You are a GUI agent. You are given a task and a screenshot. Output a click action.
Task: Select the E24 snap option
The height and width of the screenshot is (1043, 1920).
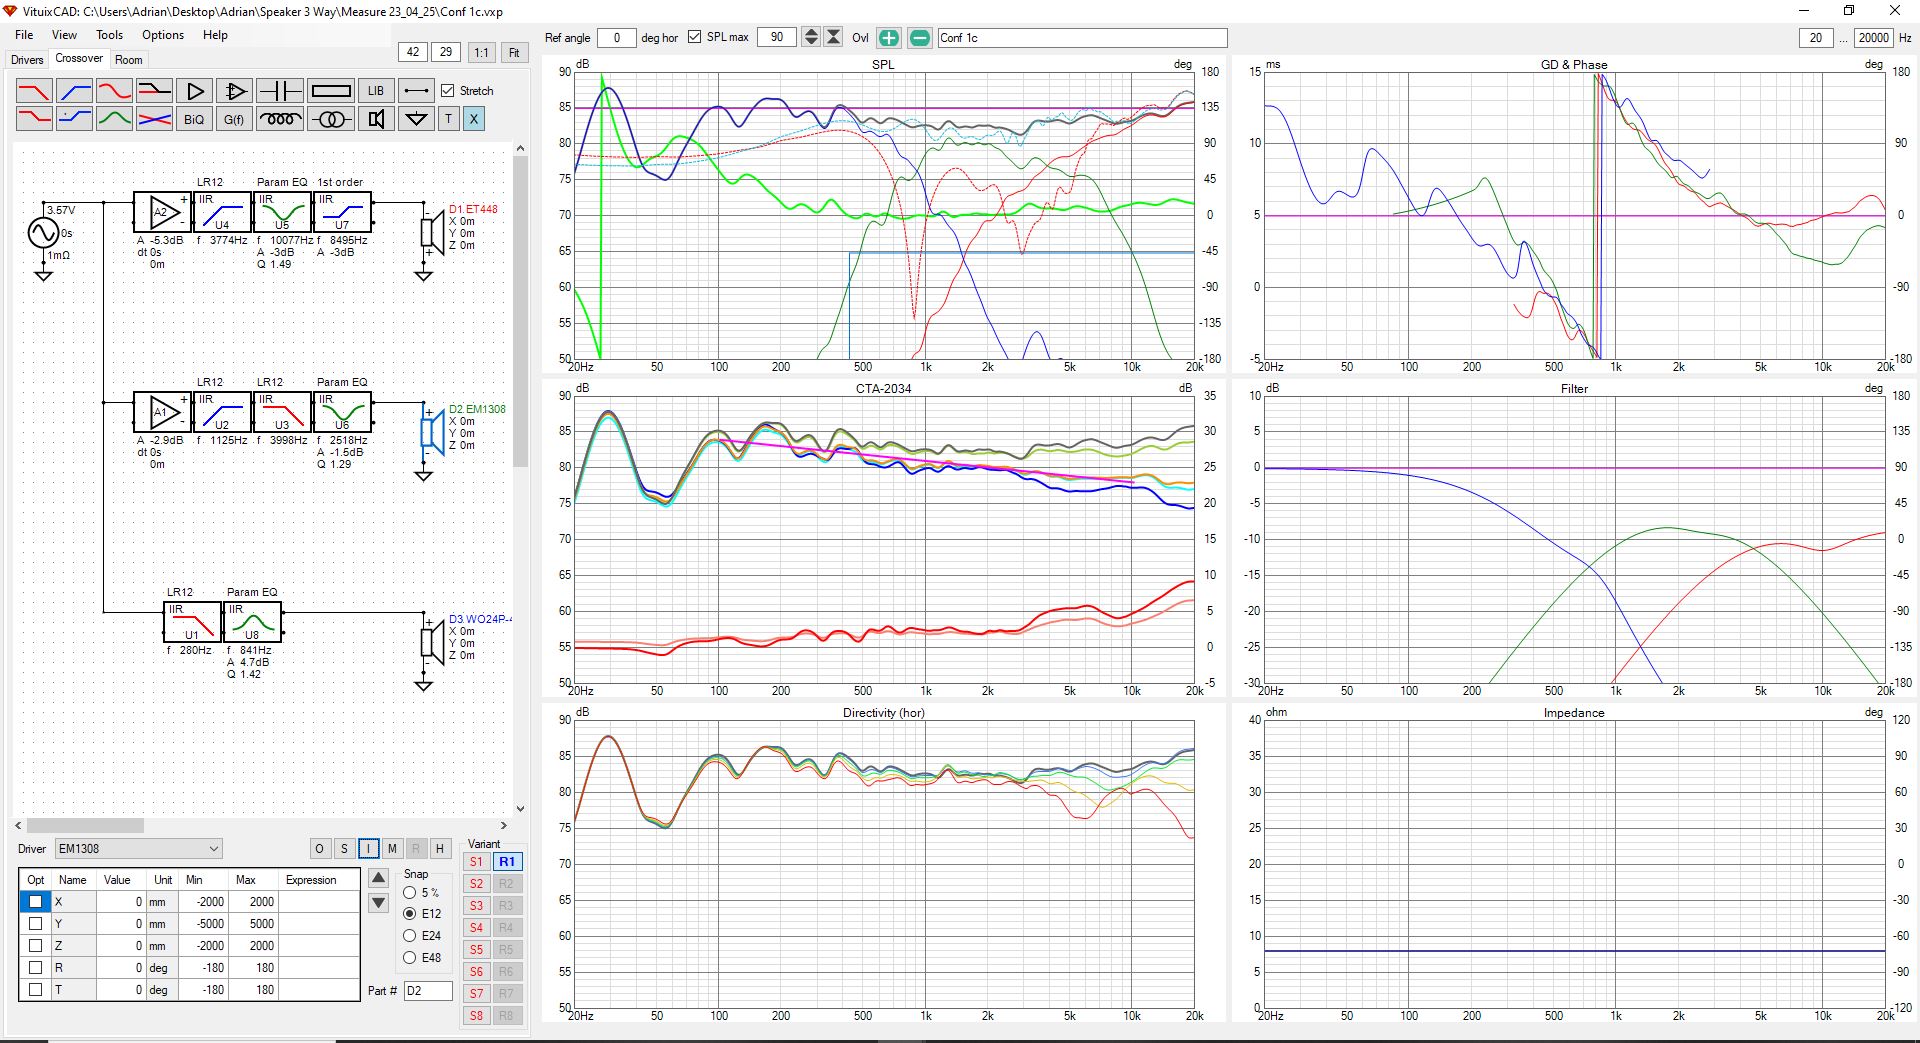pos(410,936)
